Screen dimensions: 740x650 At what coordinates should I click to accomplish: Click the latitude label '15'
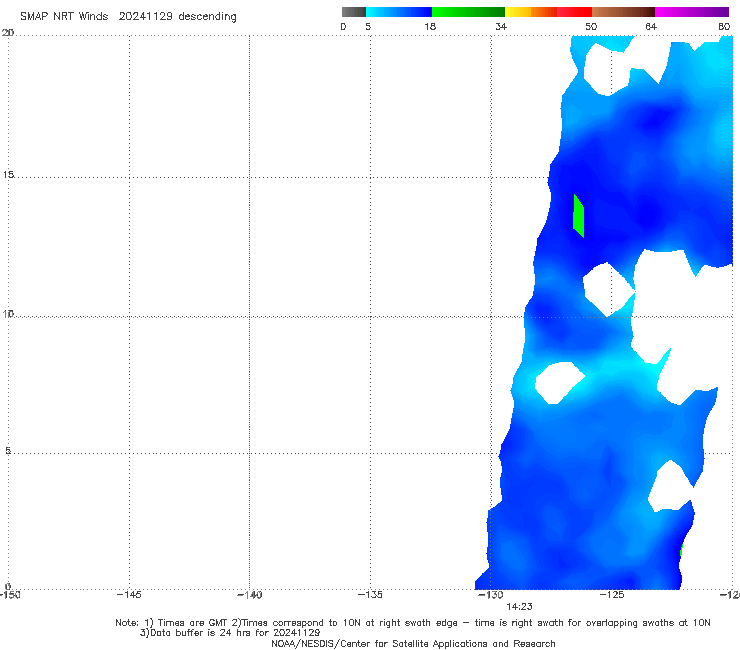click(8, 175)
